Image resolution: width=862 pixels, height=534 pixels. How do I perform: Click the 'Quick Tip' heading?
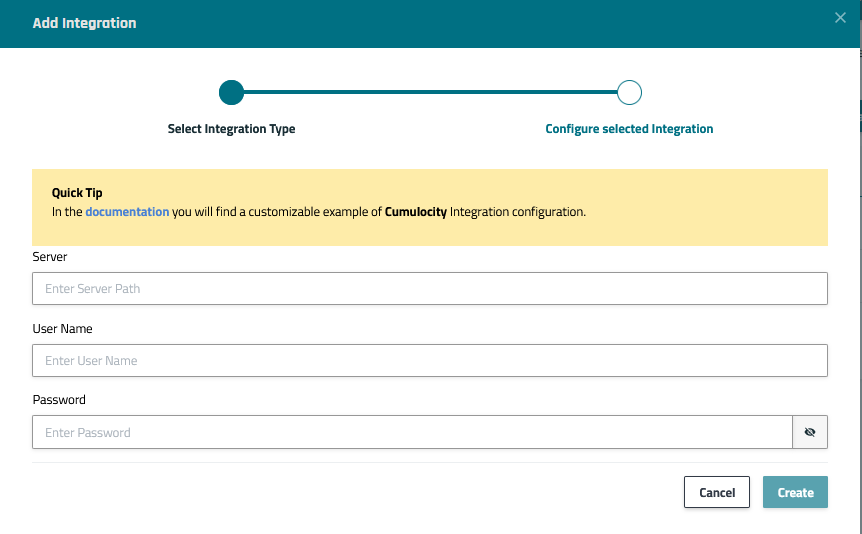click(x=77, y=193)
